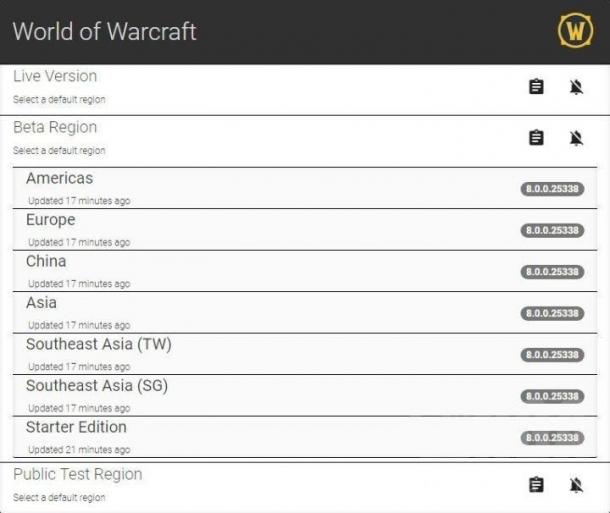This screenshot has height=513, width=610.
Task: Open the clipboard icon for Beta Region
Action: 536,137
